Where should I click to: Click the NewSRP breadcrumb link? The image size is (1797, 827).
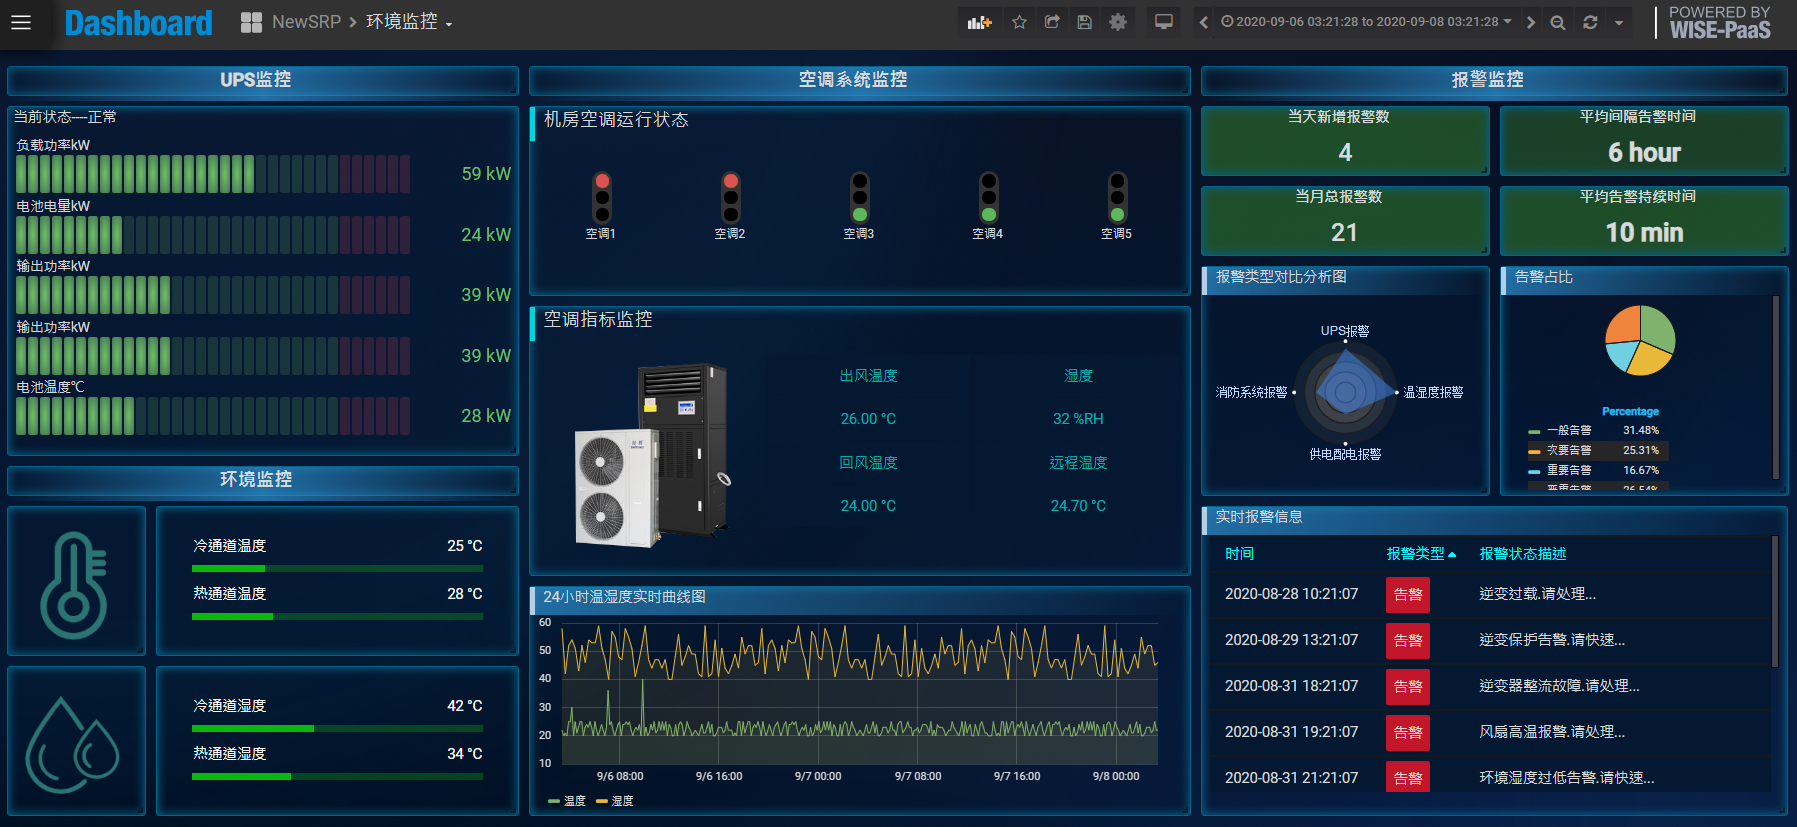(x=306, y=22)
